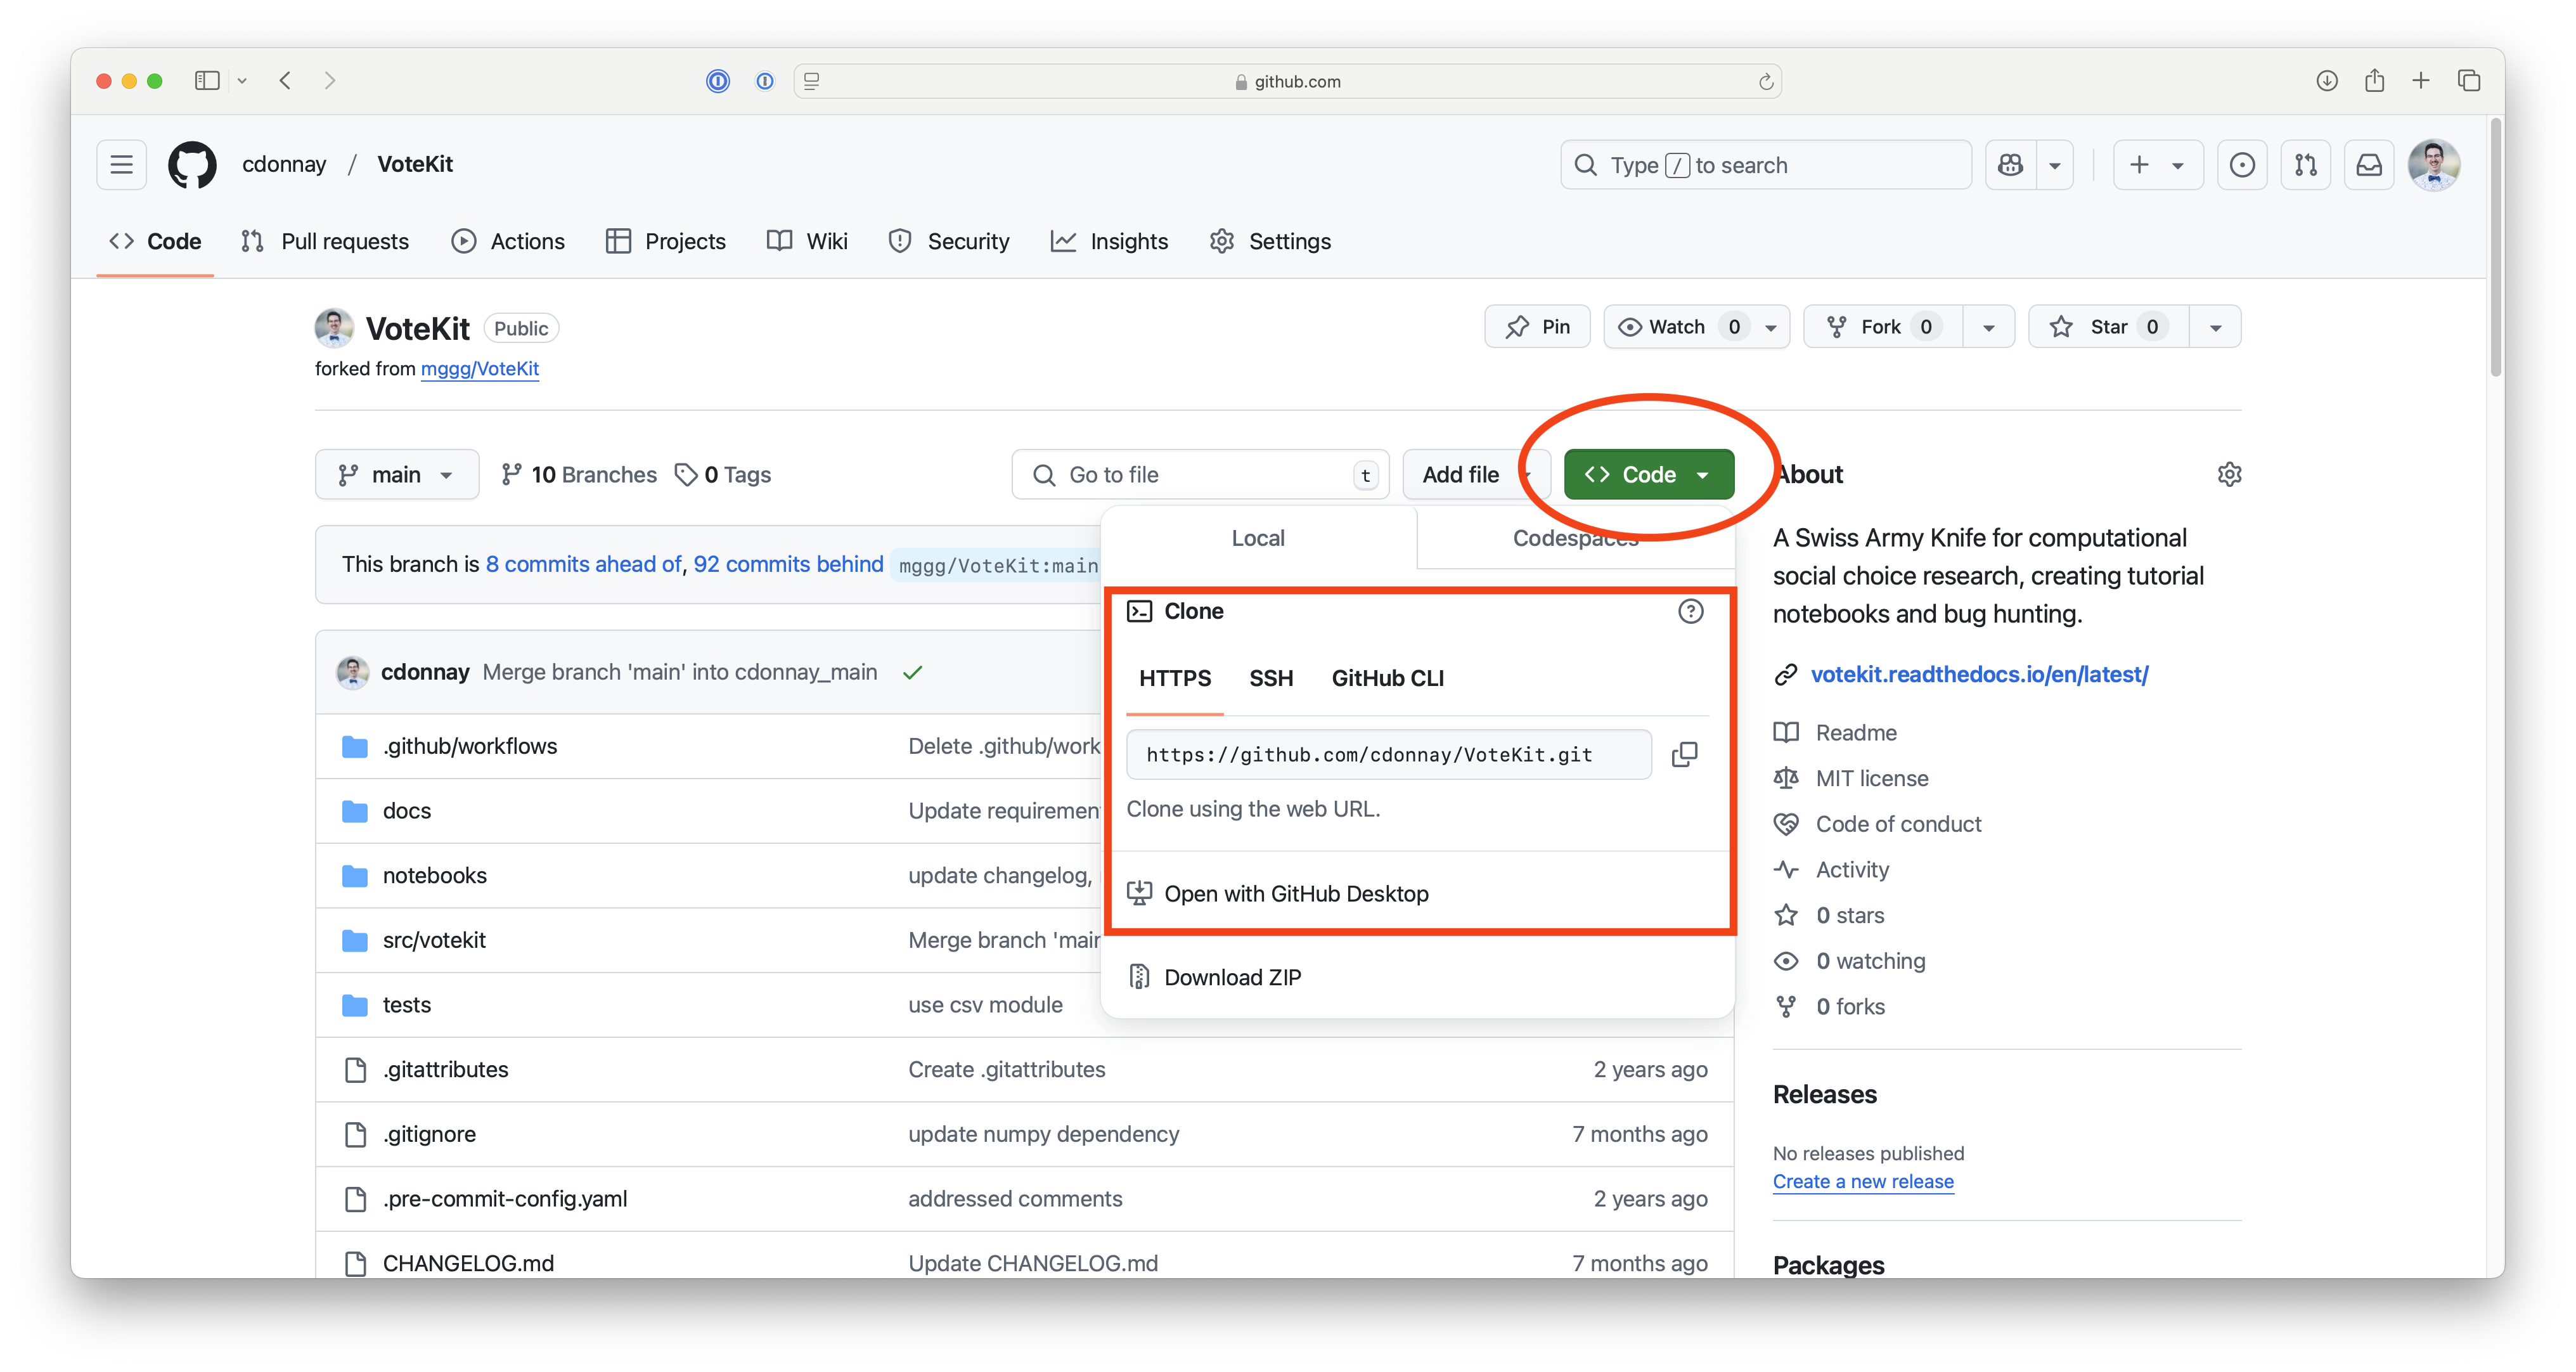Open the .github/workflows folder

469,746
